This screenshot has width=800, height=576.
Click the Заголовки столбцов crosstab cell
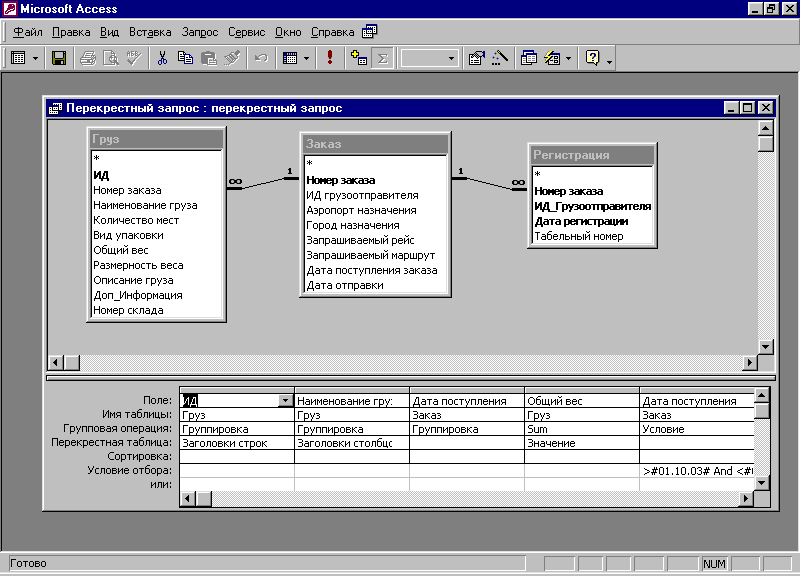352,443
